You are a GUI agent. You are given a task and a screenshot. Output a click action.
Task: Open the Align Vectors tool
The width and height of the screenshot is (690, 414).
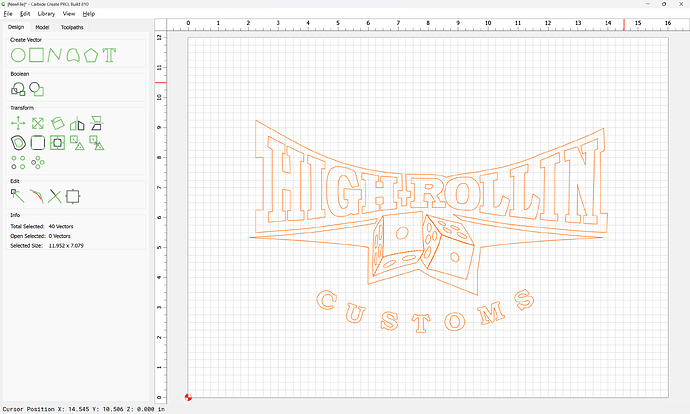(x=57, y=143)
